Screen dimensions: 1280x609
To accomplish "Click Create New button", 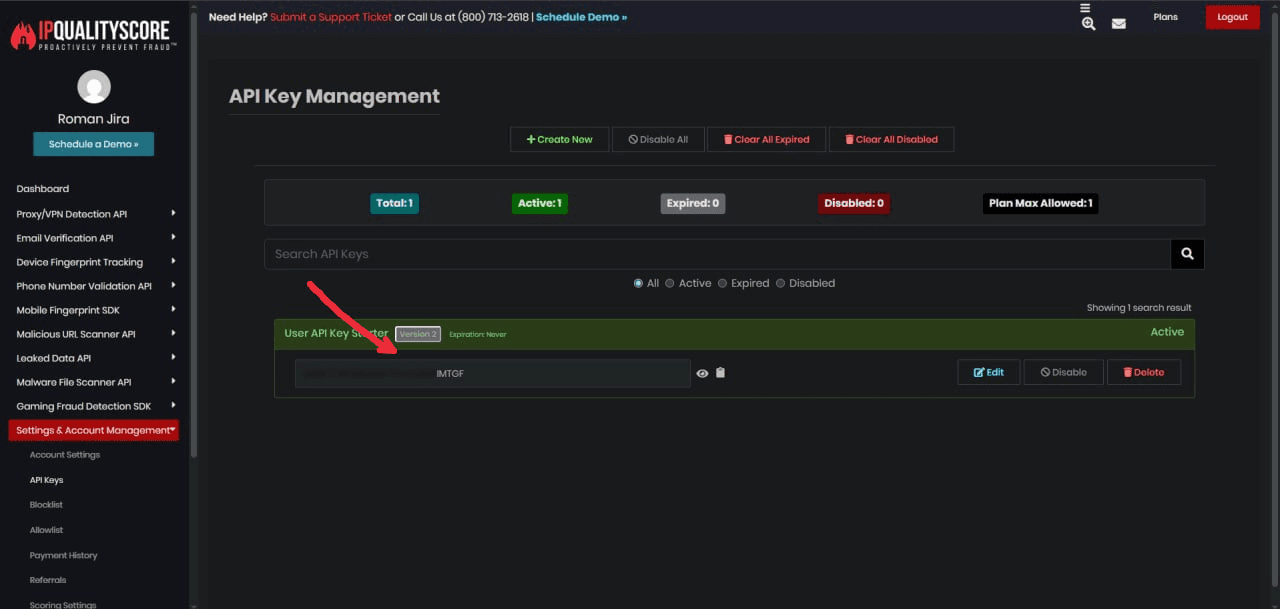I will (x=559, y=139).
